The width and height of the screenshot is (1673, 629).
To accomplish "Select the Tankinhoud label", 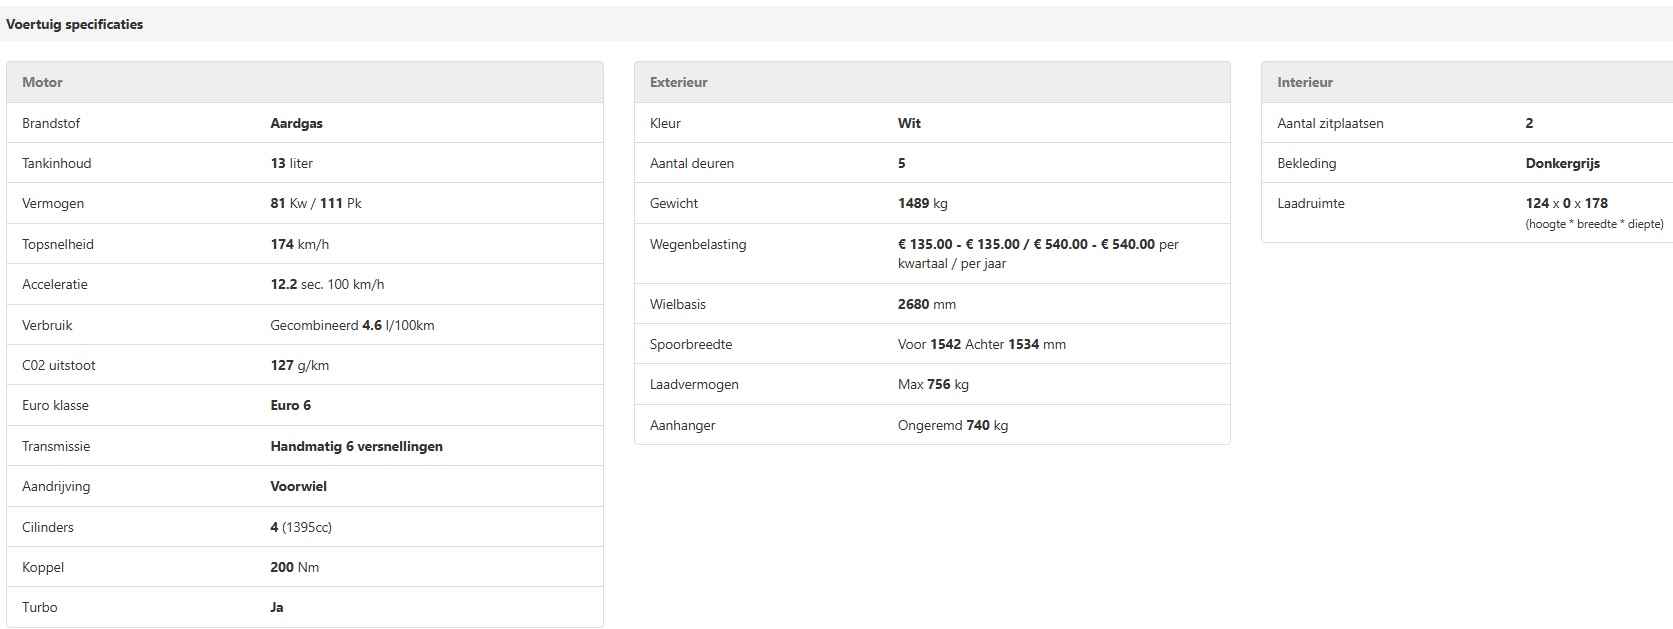I will [56, 163].
